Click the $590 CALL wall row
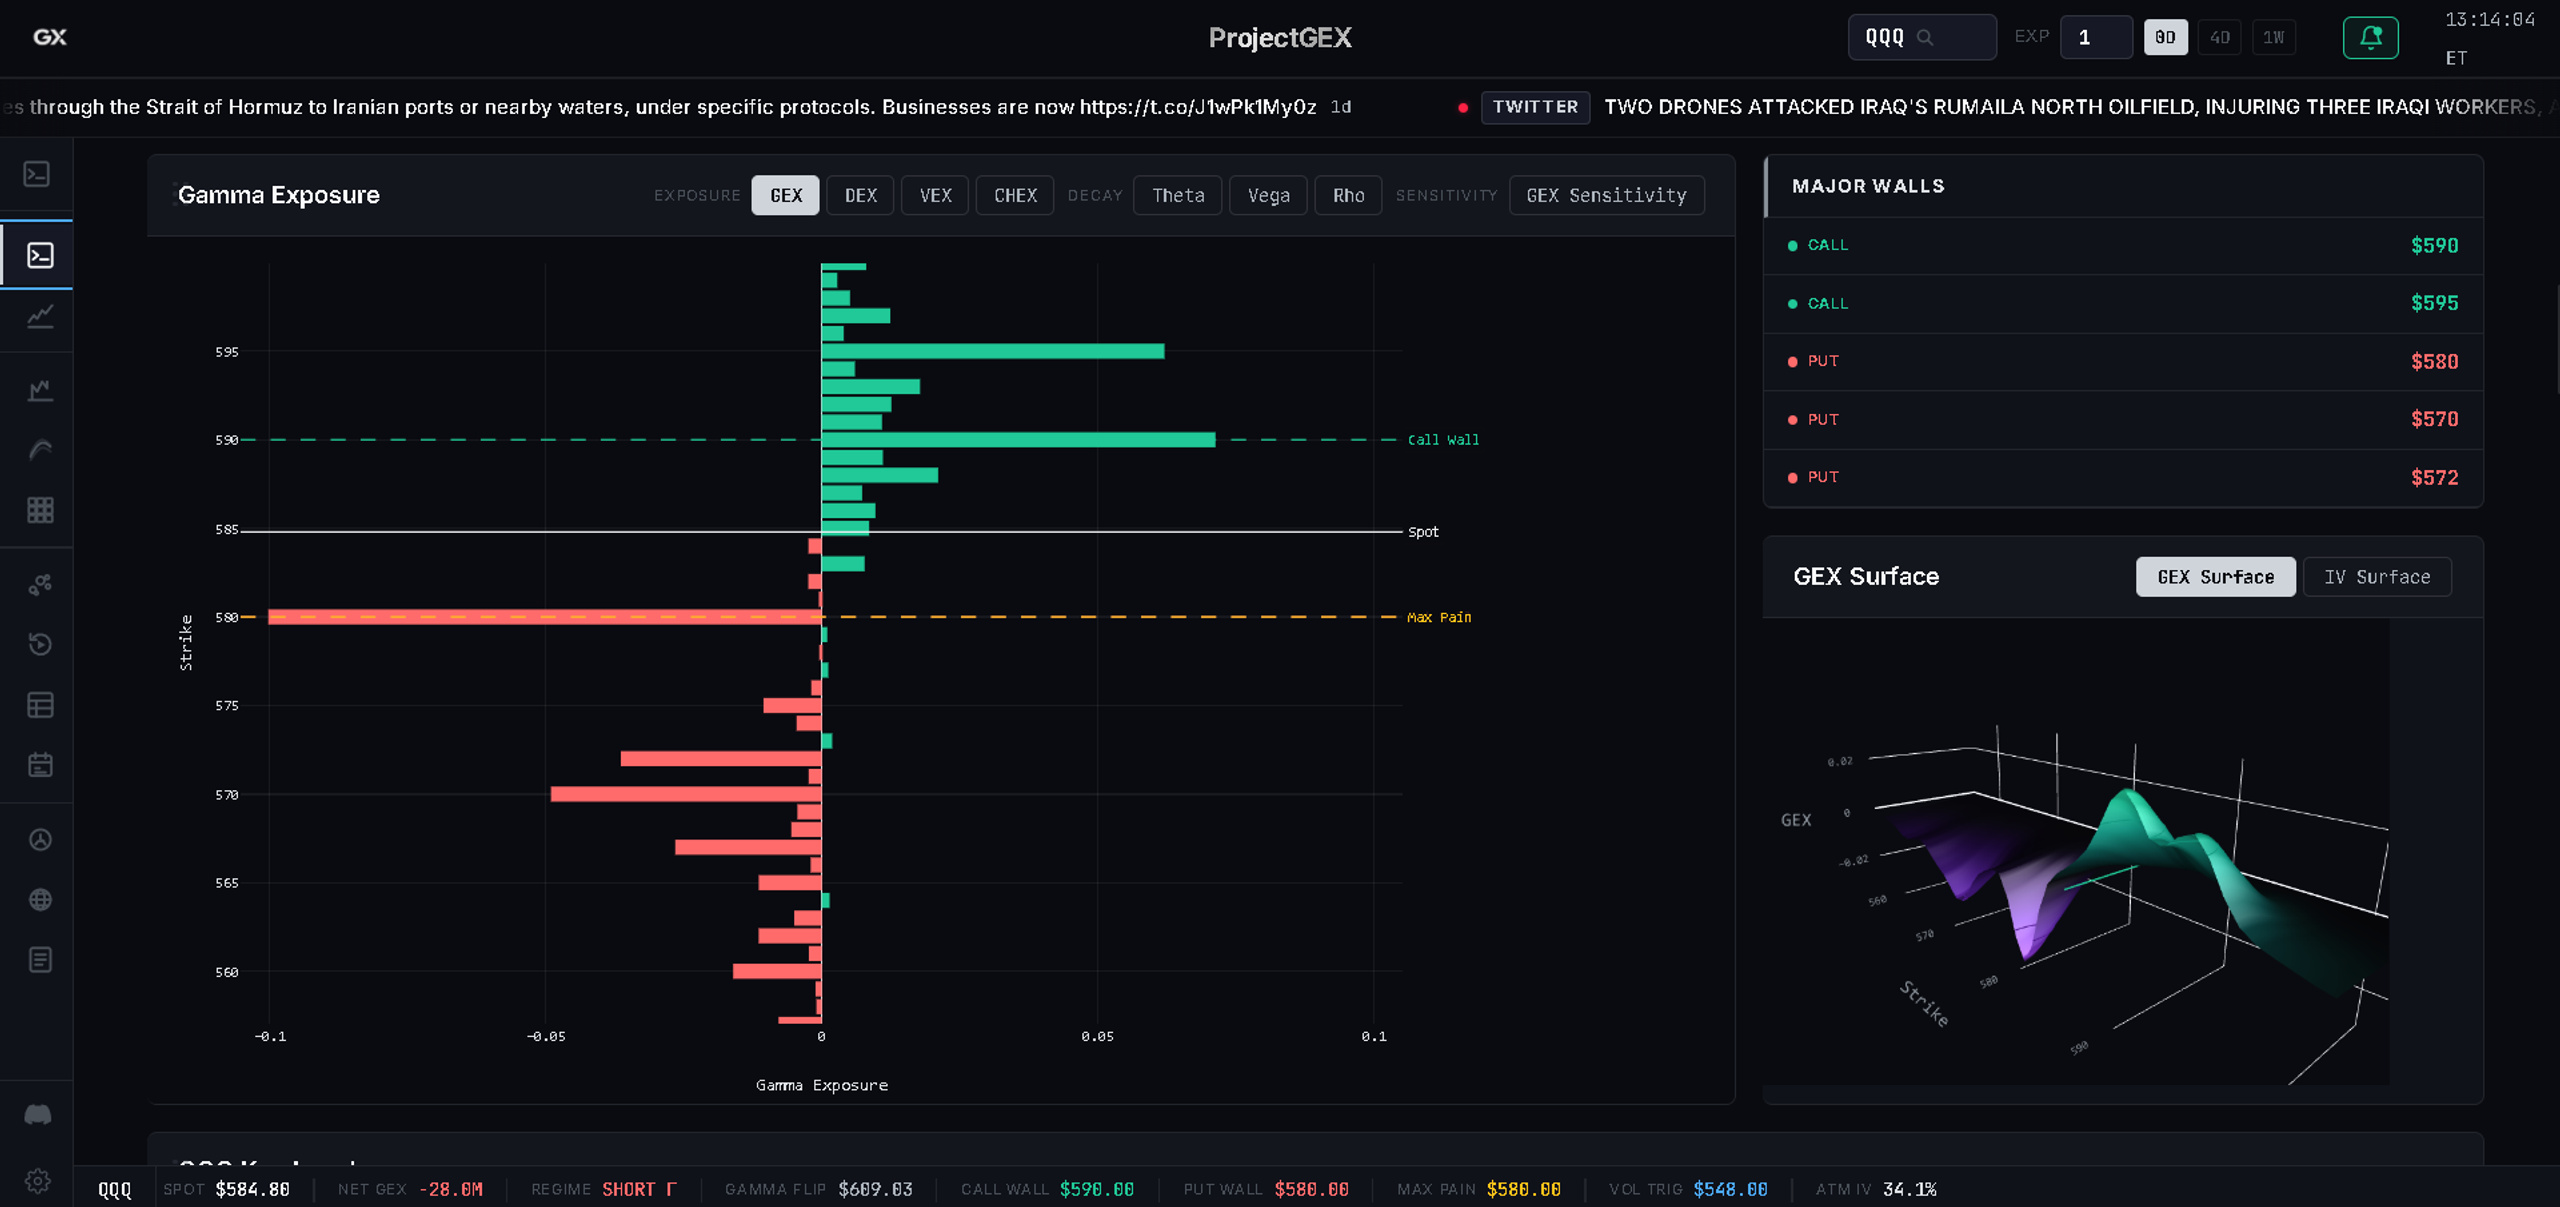The width and height of the screenshot is (2560, 1207). [2124, 246]
